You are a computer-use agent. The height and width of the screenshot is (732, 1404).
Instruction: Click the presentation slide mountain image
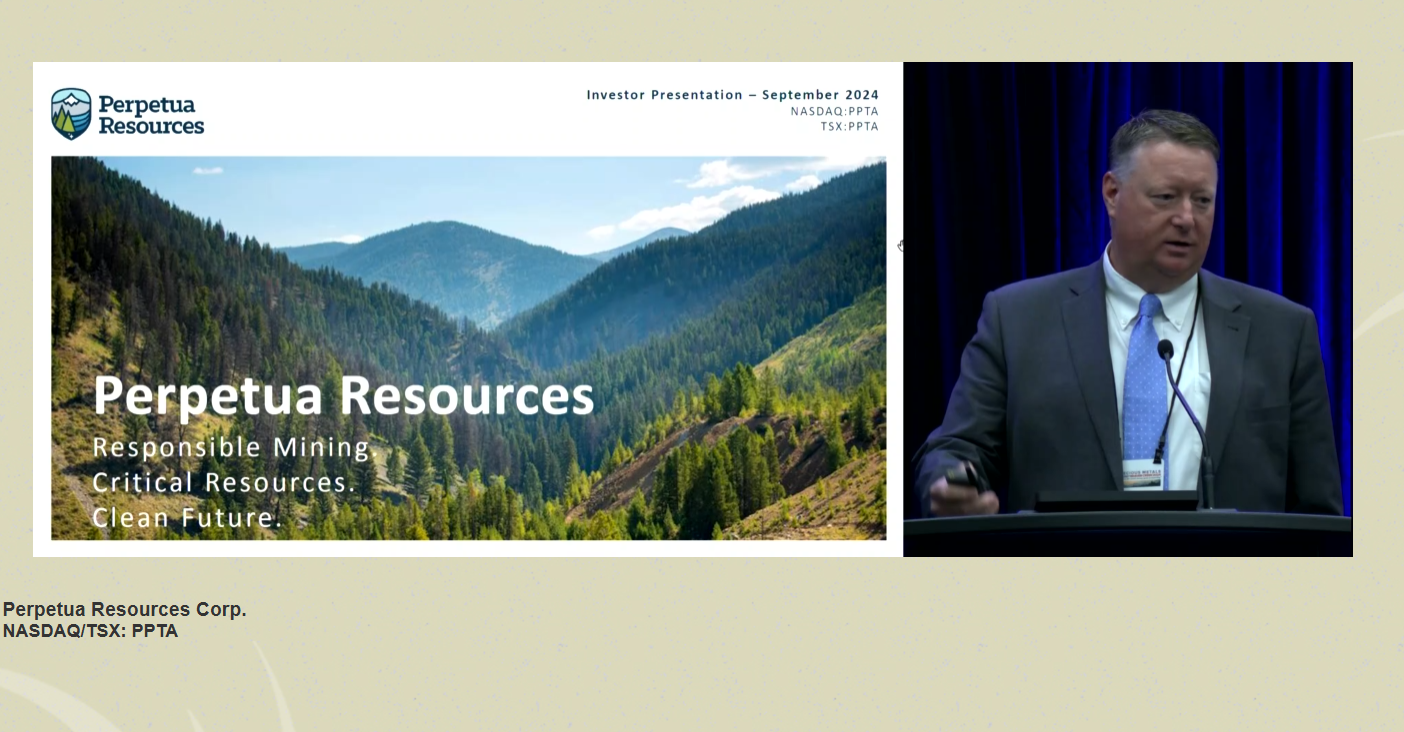coord(468,348)
